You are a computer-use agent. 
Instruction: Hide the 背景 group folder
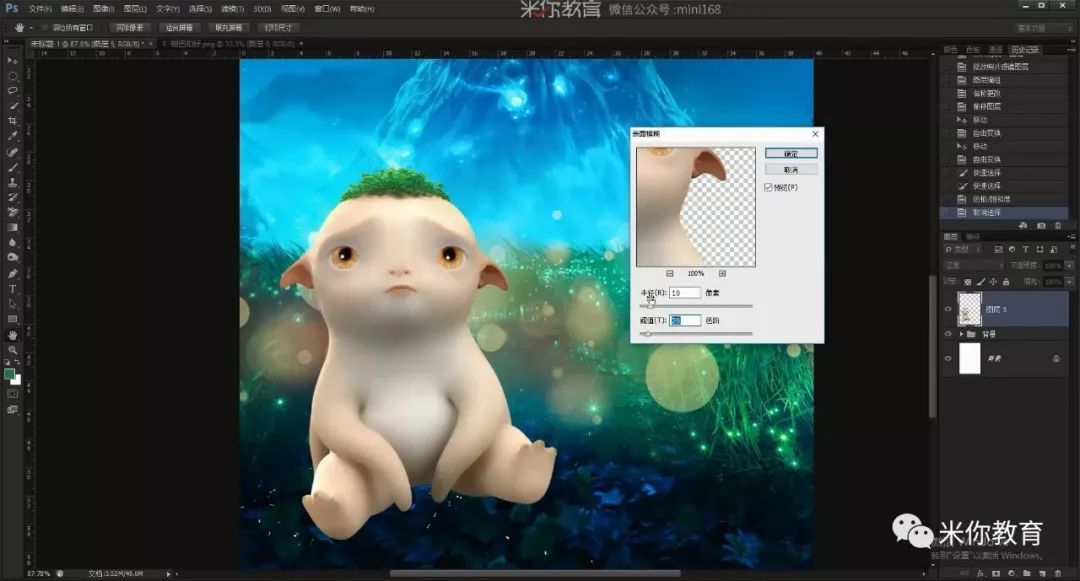tap(948, 334)
